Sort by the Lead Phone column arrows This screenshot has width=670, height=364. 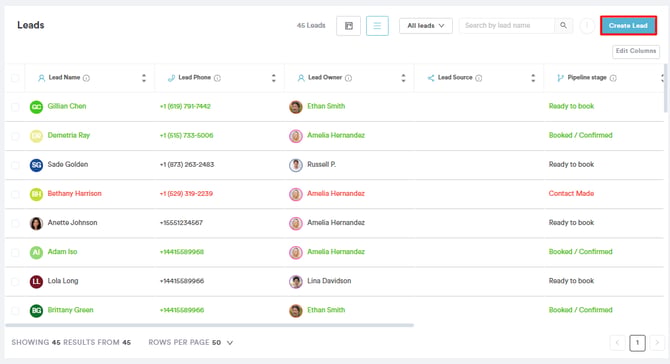point(274,78)
